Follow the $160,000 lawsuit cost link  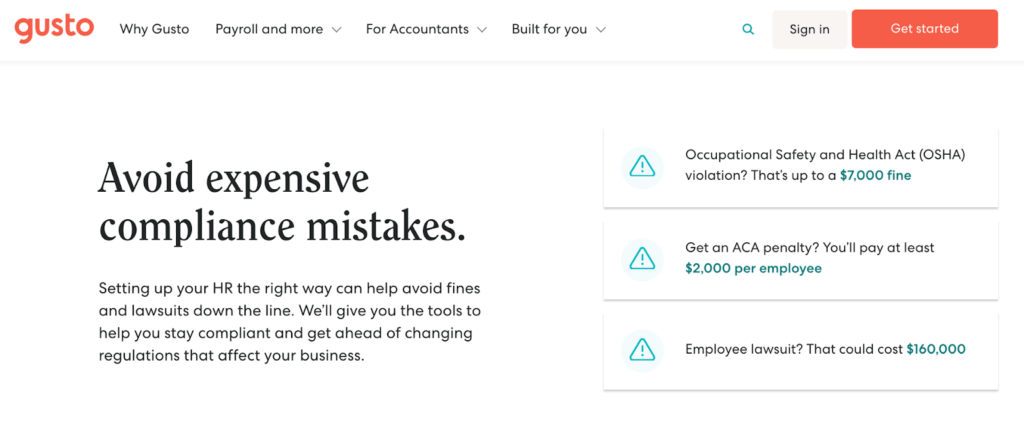[936, 349]
